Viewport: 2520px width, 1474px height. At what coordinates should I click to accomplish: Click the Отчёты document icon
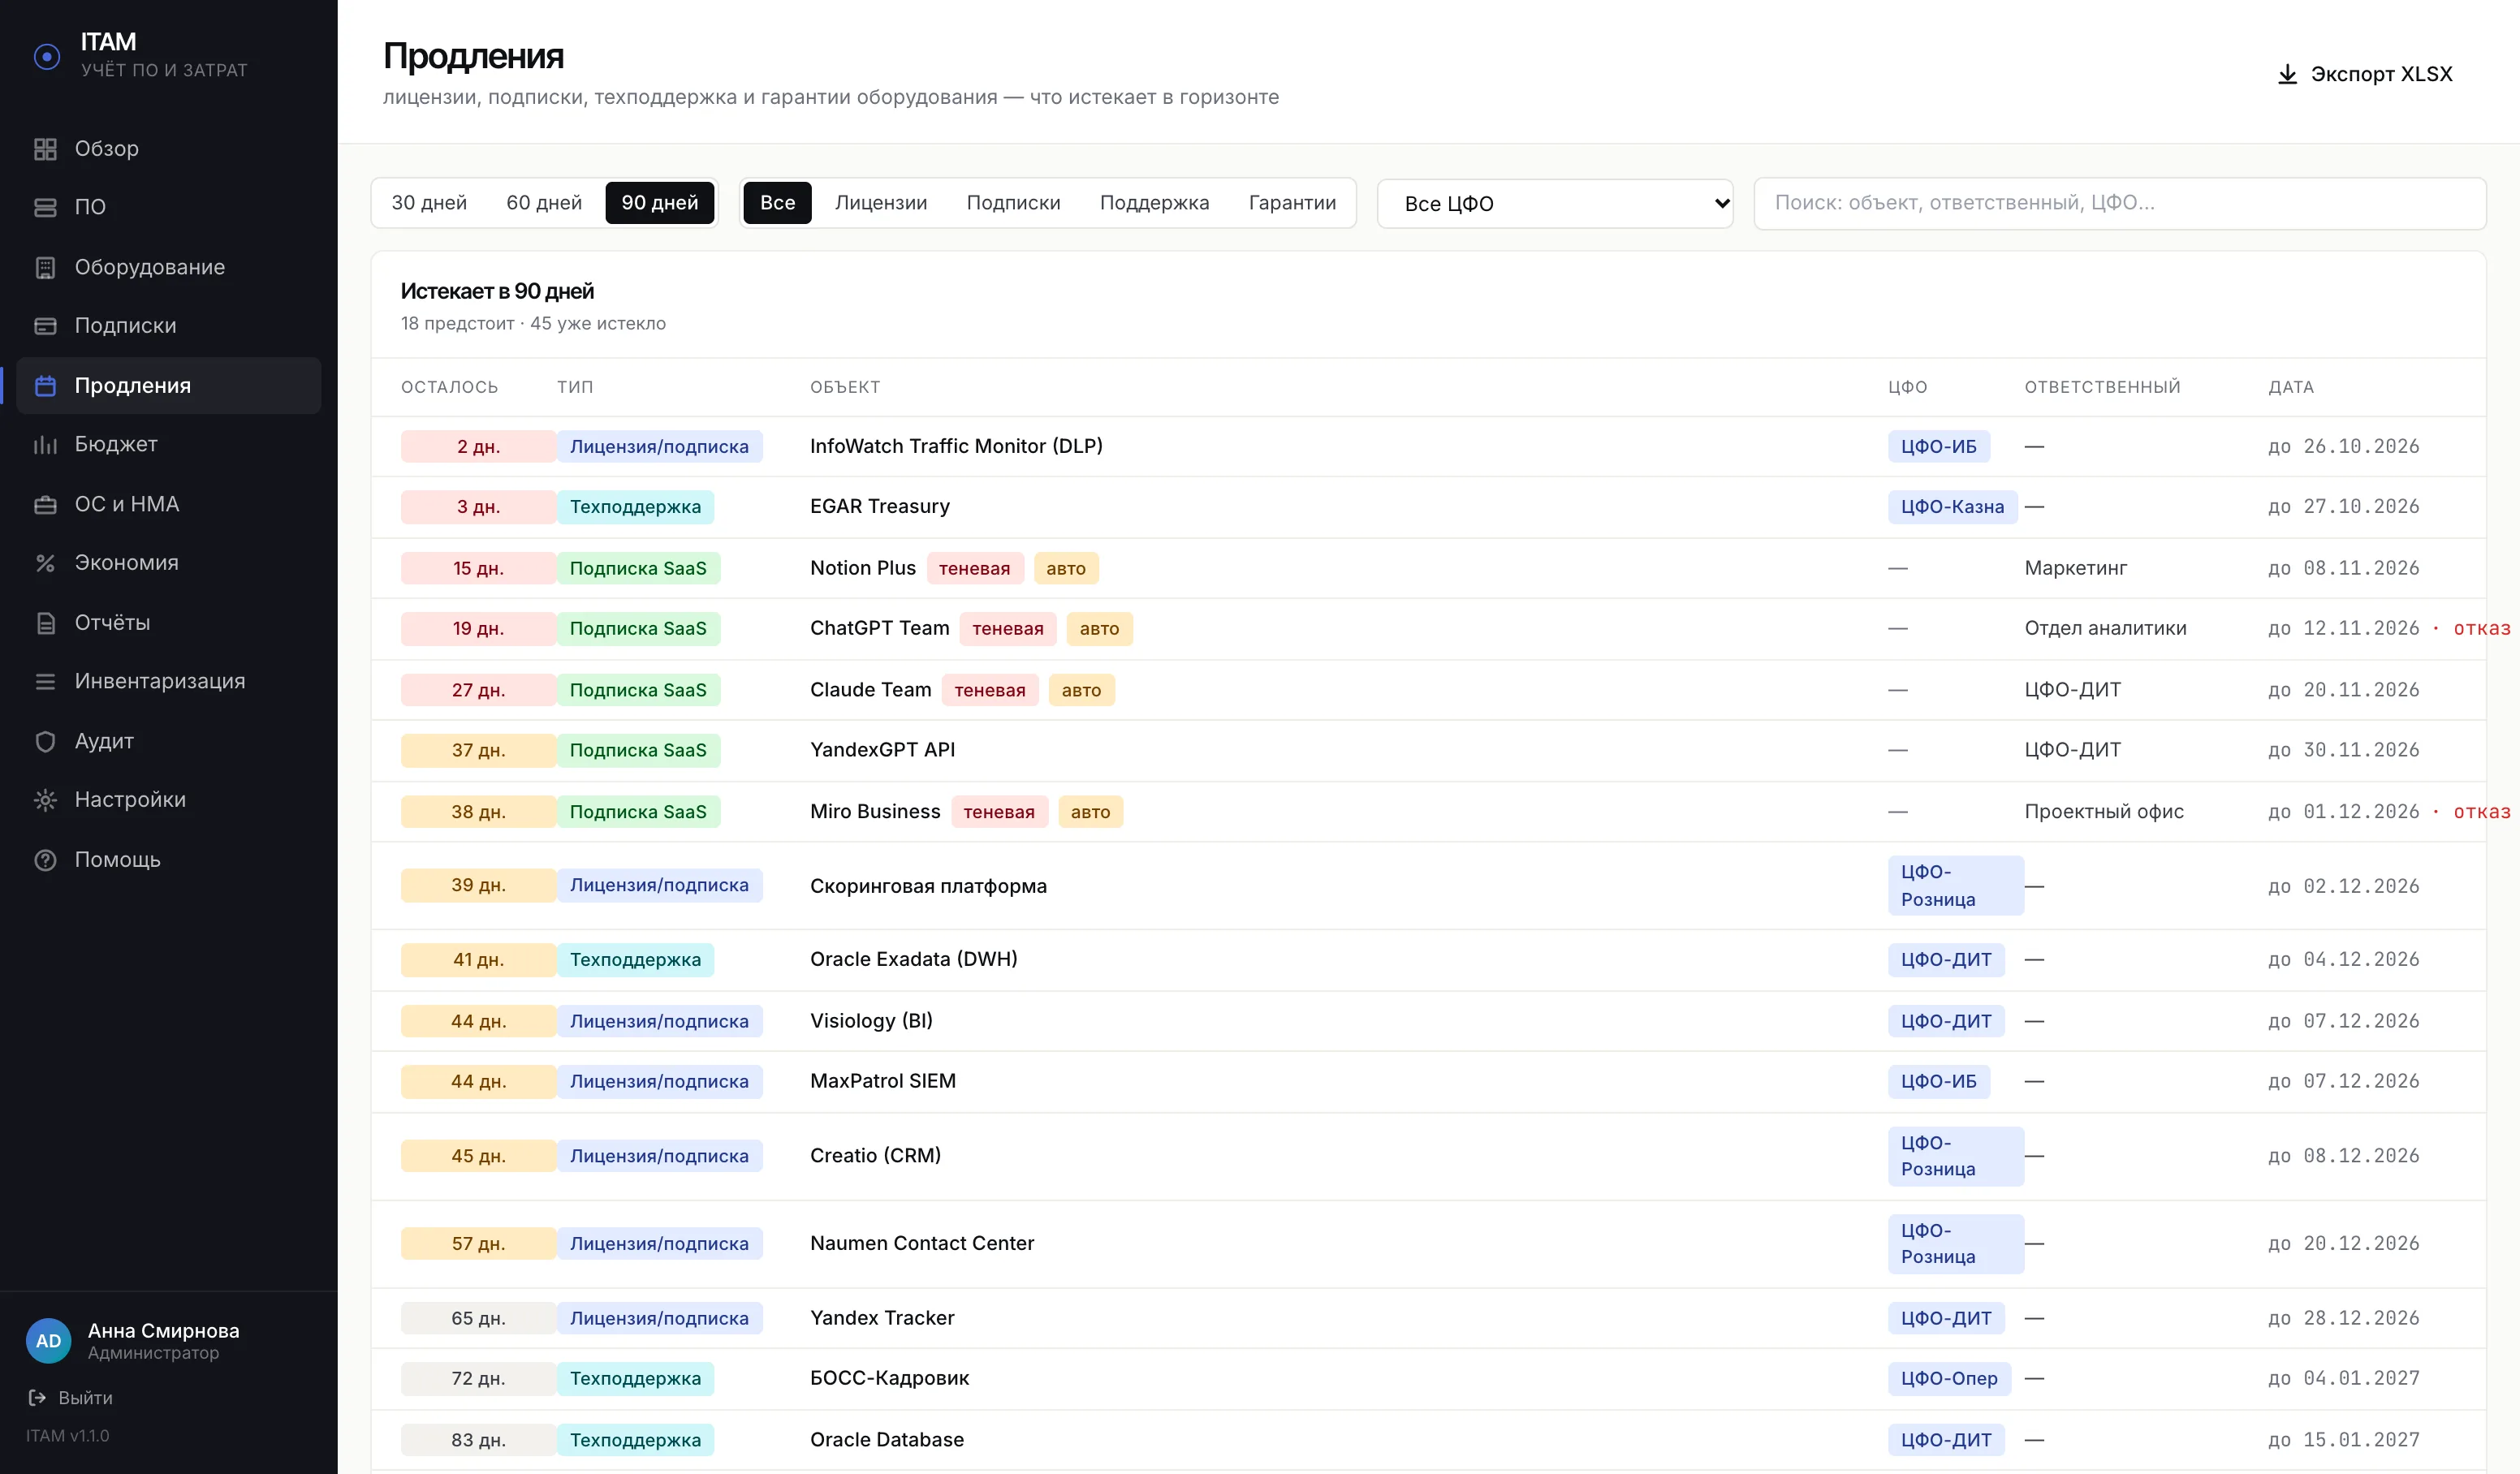45,623
